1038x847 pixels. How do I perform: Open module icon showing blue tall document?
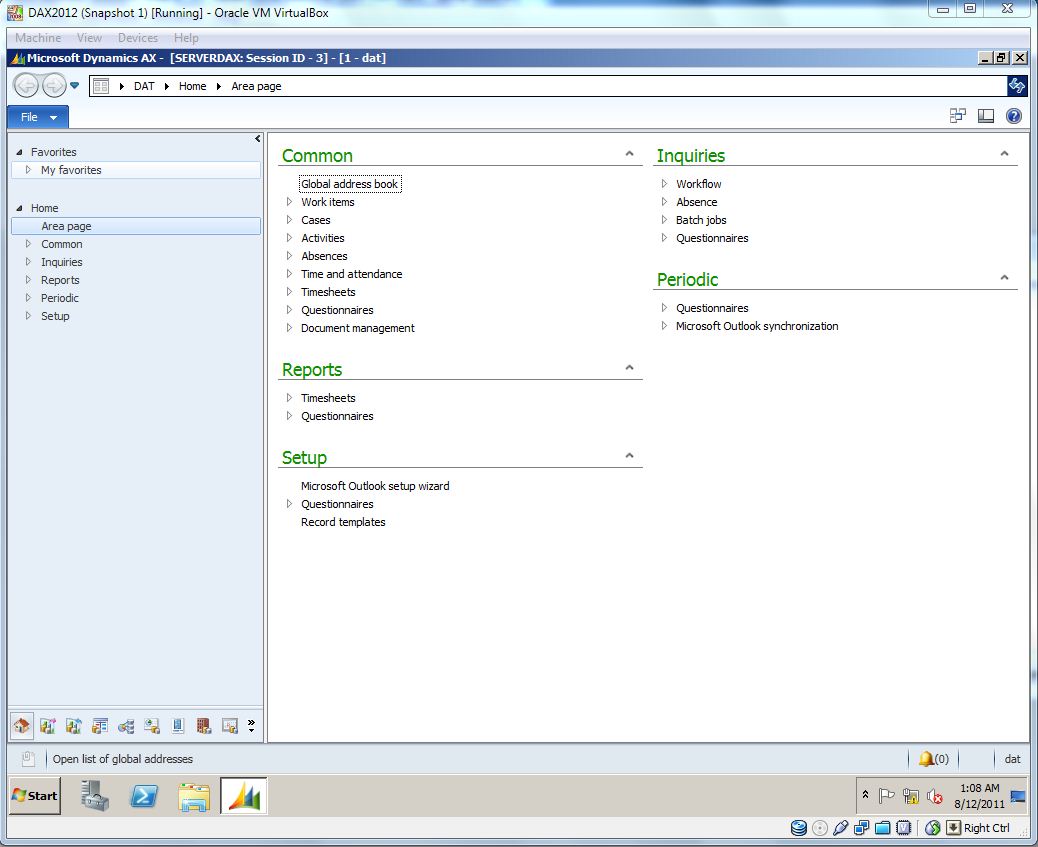pyautogui.click(x=177, y=726)
